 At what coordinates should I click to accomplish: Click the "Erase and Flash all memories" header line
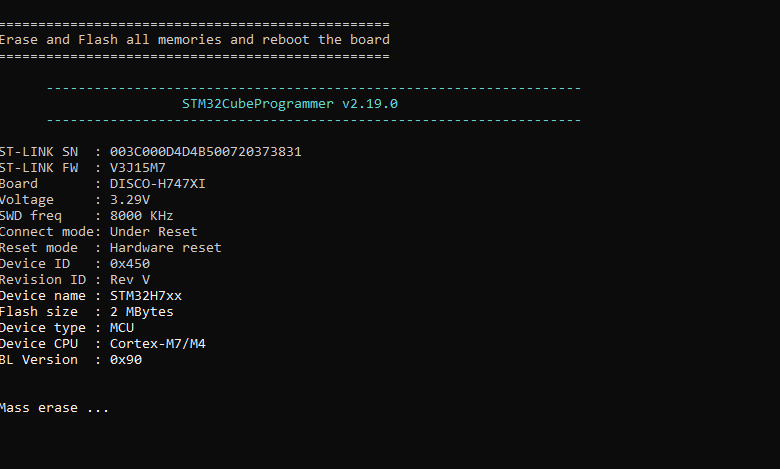[195, 40]
